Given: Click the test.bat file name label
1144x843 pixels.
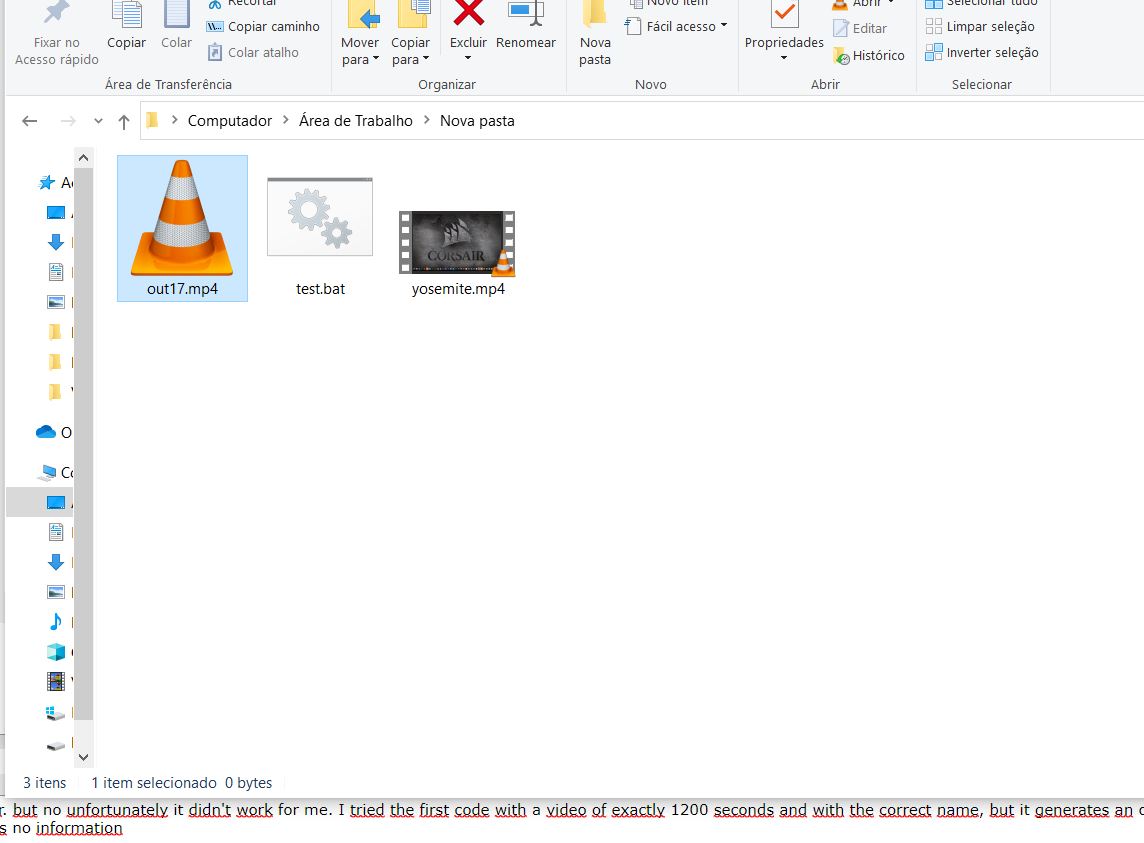Looking at the screenshot, I should [320, 289].
